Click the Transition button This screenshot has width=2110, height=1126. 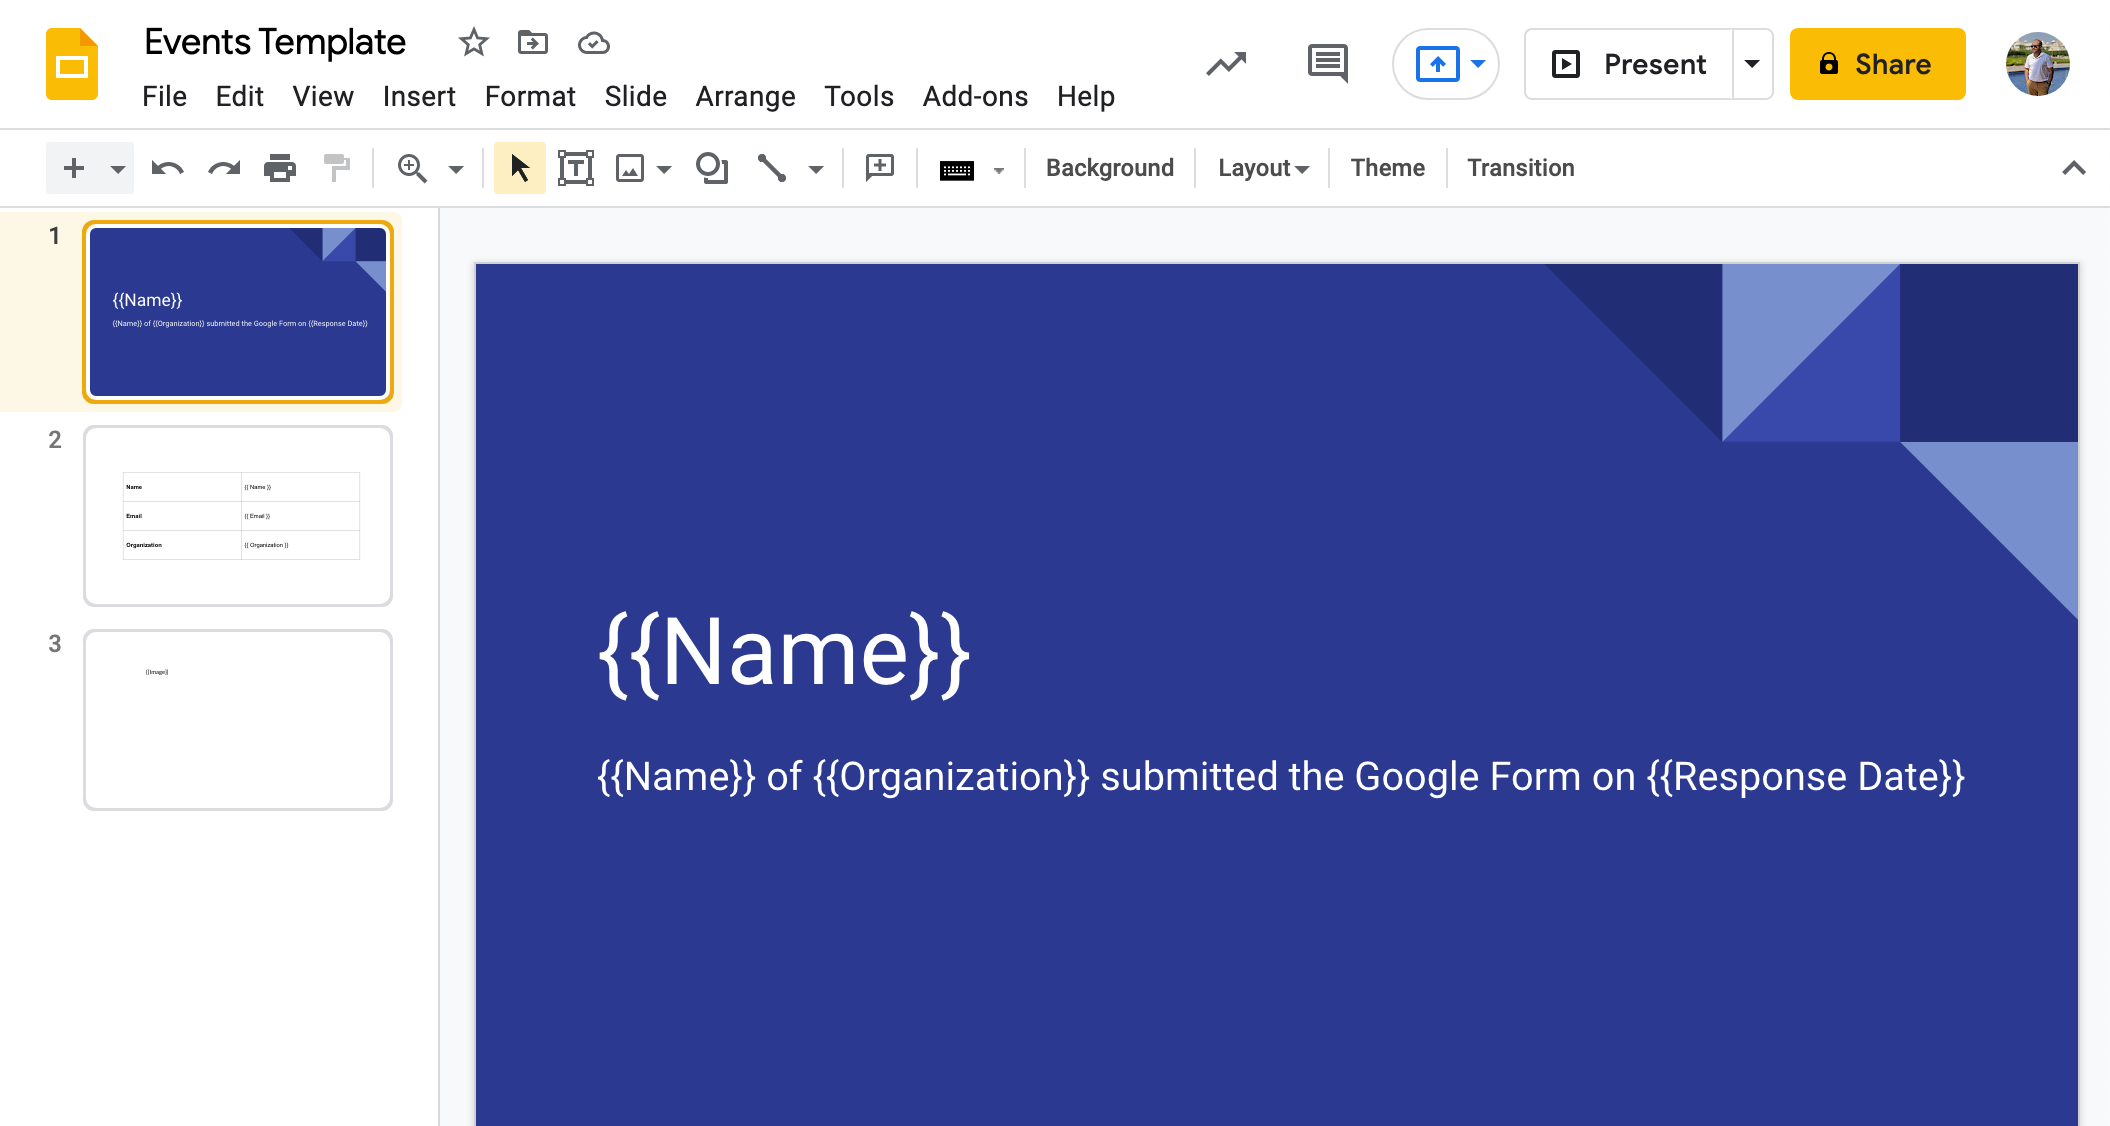click(x=1518, y=167)
